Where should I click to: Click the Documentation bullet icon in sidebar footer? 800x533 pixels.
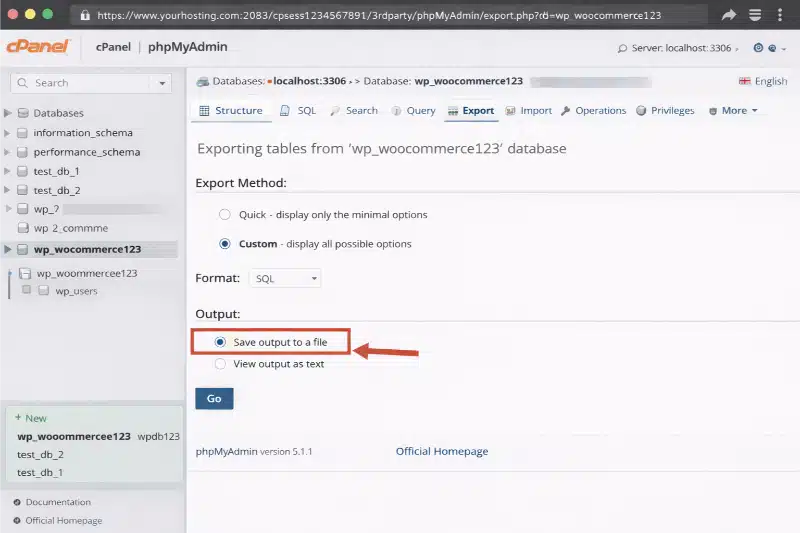(x=17, y=502)
